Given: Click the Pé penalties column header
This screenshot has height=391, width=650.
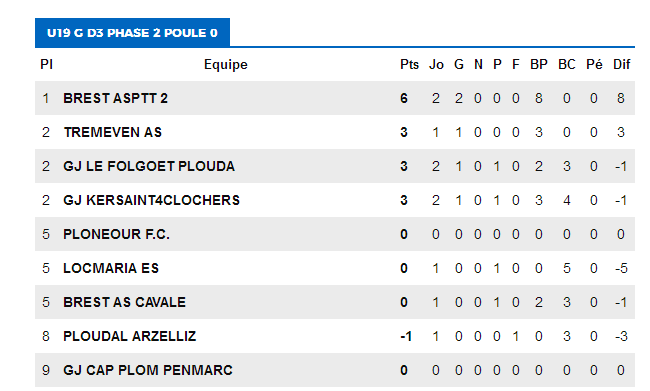Looking at the screenshot, I should pos(594,65).
